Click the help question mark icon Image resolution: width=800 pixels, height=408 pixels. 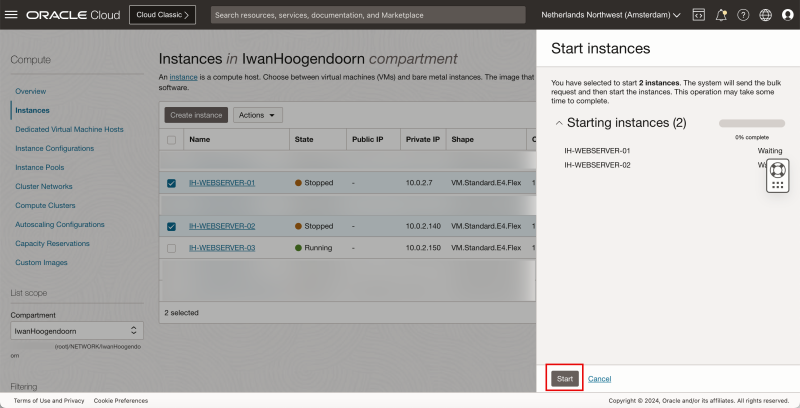pos(743,15)
